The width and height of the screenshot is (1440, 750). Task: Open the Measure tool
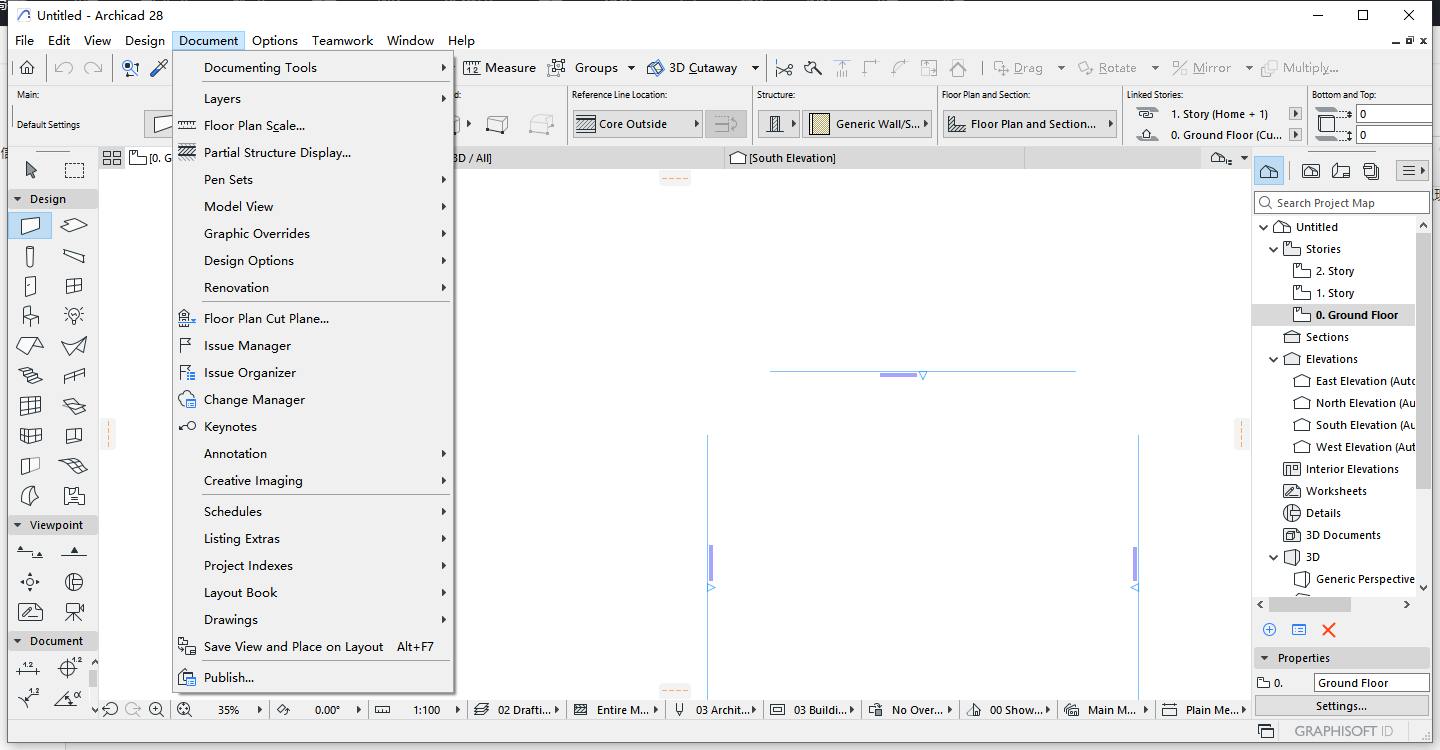click(x=500, y=68)
